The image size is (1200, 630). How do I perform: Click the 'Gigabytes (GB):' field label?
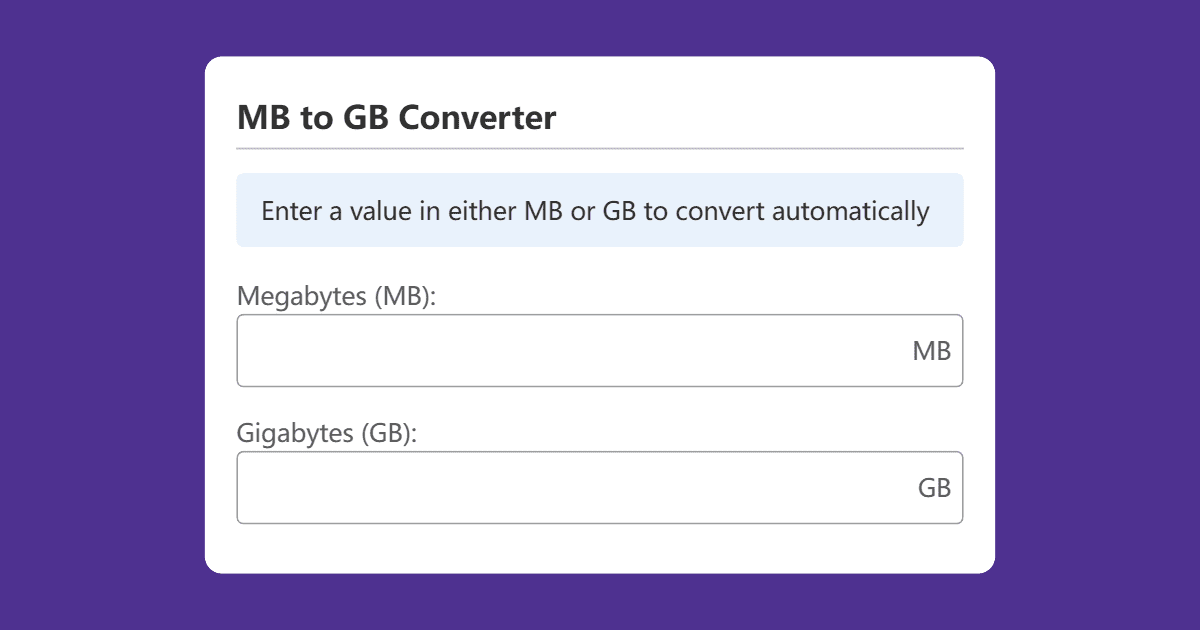coord(329,432)
